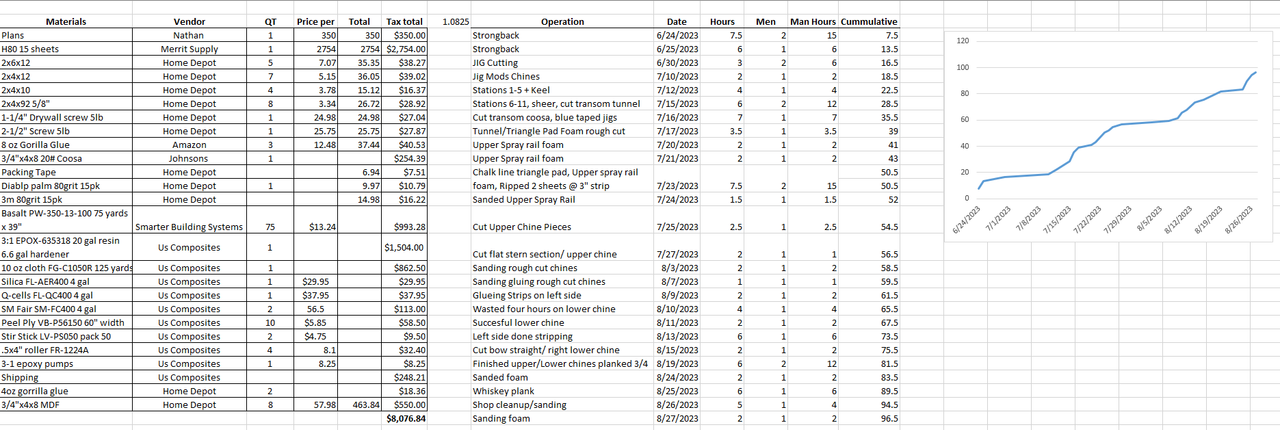Image resolution: width=1280 pixels, height=430 pixels.
Task: Select Cut transom coosa operation cell
Action: coord(563,117)
